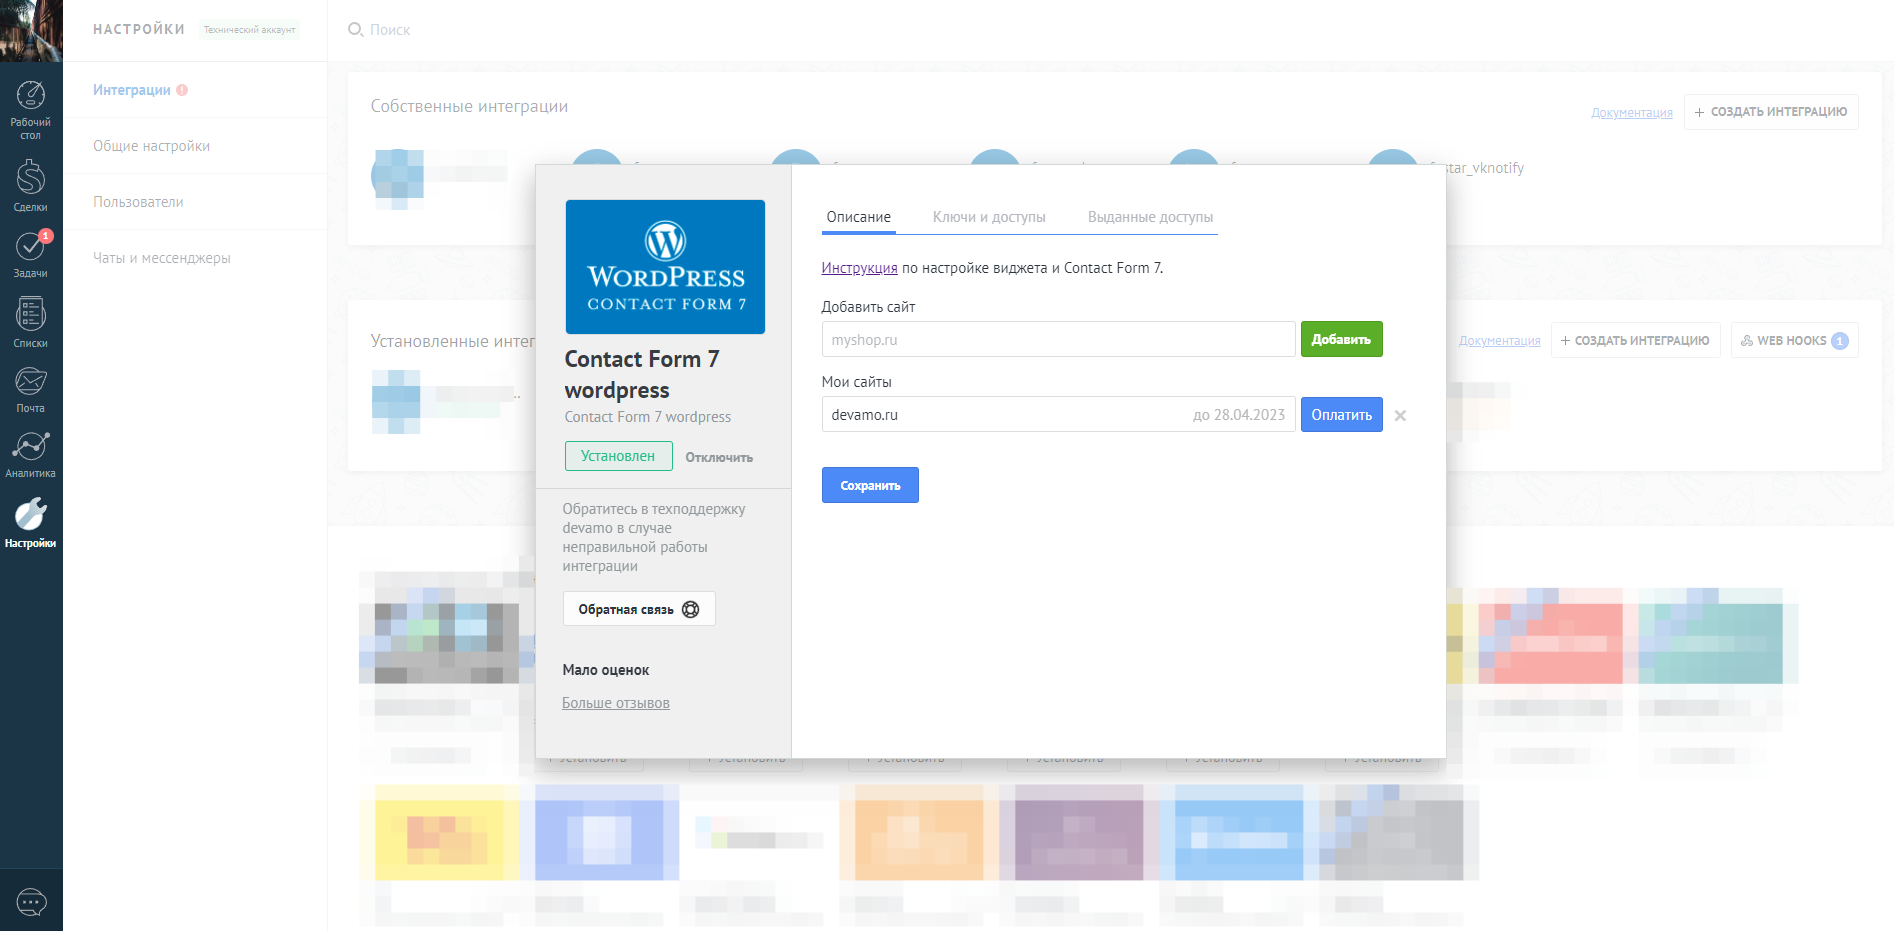Open the chat bubble icon in sidebar
Image resolution: width=1894 pixels, height=931 pixels.
tap(31, 902)
